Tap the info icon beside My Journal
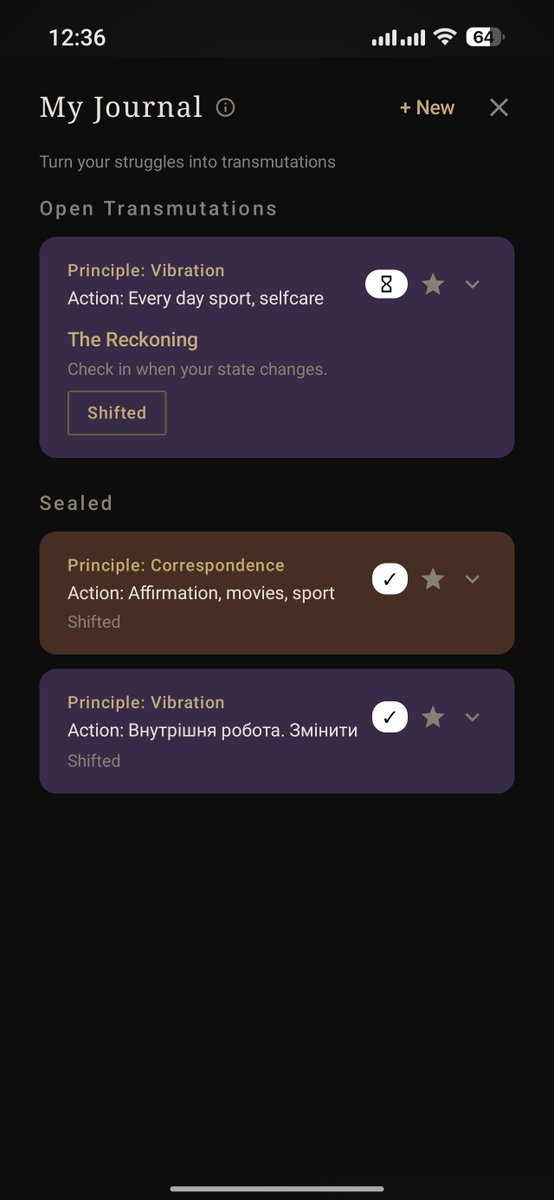554x1200 pixels. 226,107
